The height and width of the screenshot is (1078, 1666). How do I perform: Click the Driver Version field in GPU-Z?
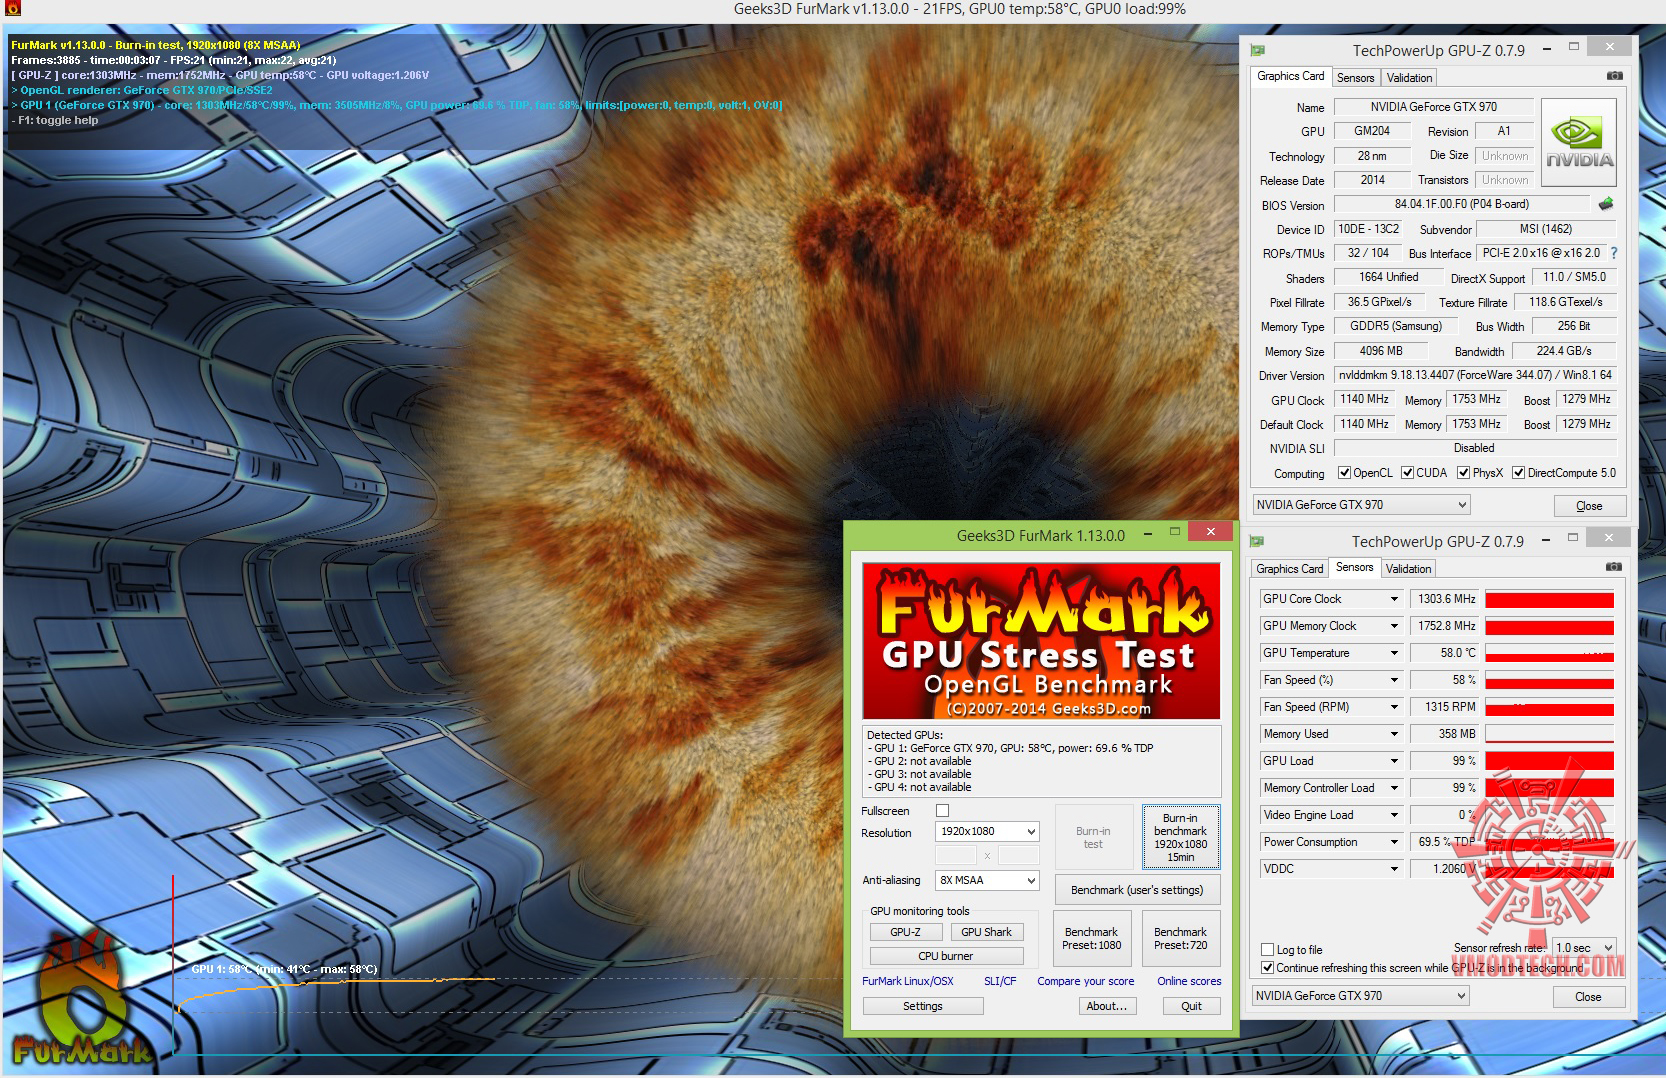pos(1475,375)
